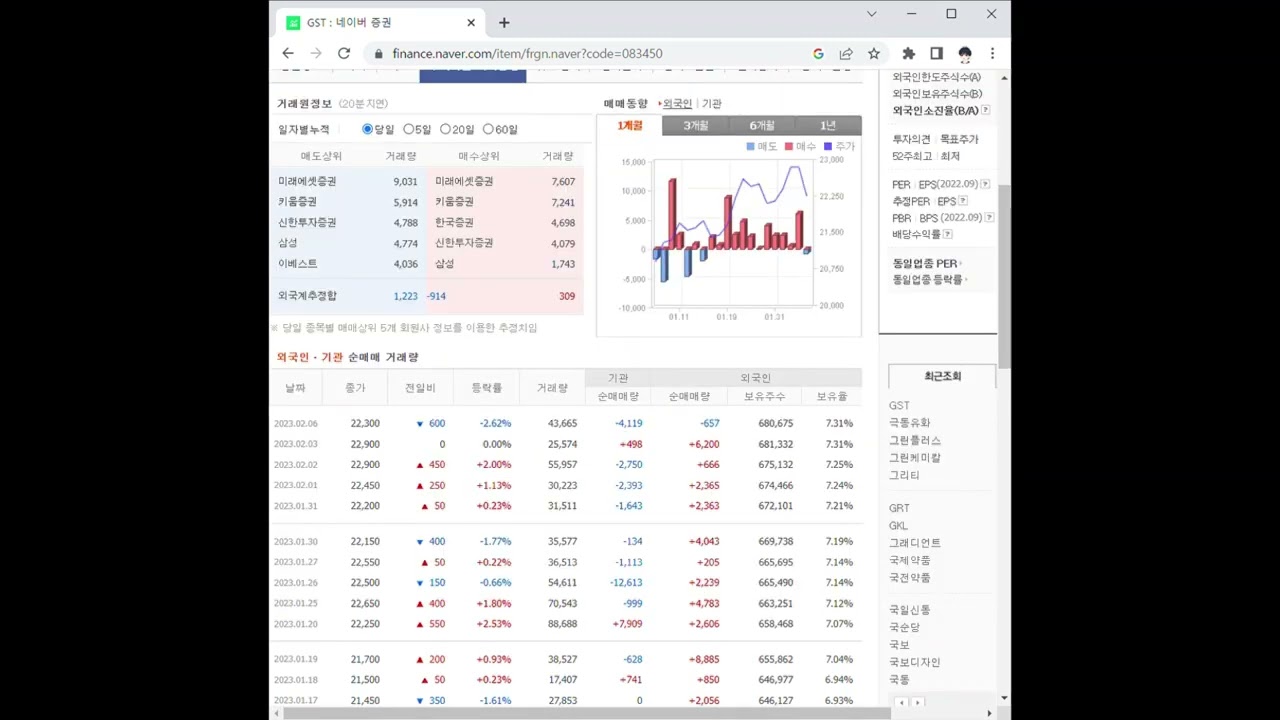Open 국제약품 from the recent list
1280x720 pixels.
(x=909, y=560)
